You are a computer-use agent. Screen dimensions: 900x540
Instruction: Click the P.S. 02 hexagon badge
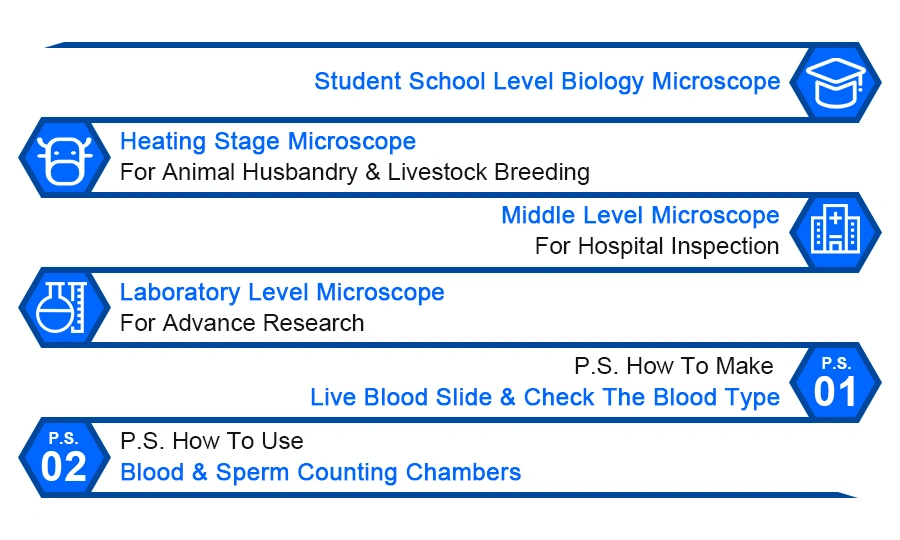point(64,458)
